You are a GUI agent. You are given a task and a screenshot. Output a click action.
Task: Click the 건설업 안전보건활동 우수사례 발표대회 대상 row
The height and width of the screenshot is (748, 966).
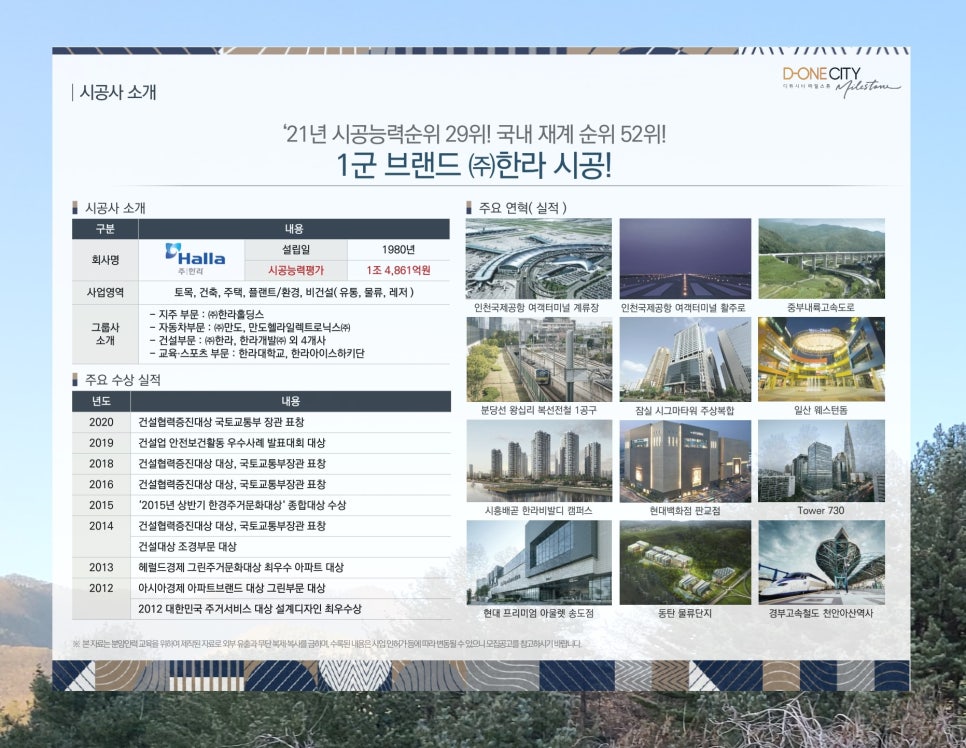pyautogui.click(x=291, y=443)
